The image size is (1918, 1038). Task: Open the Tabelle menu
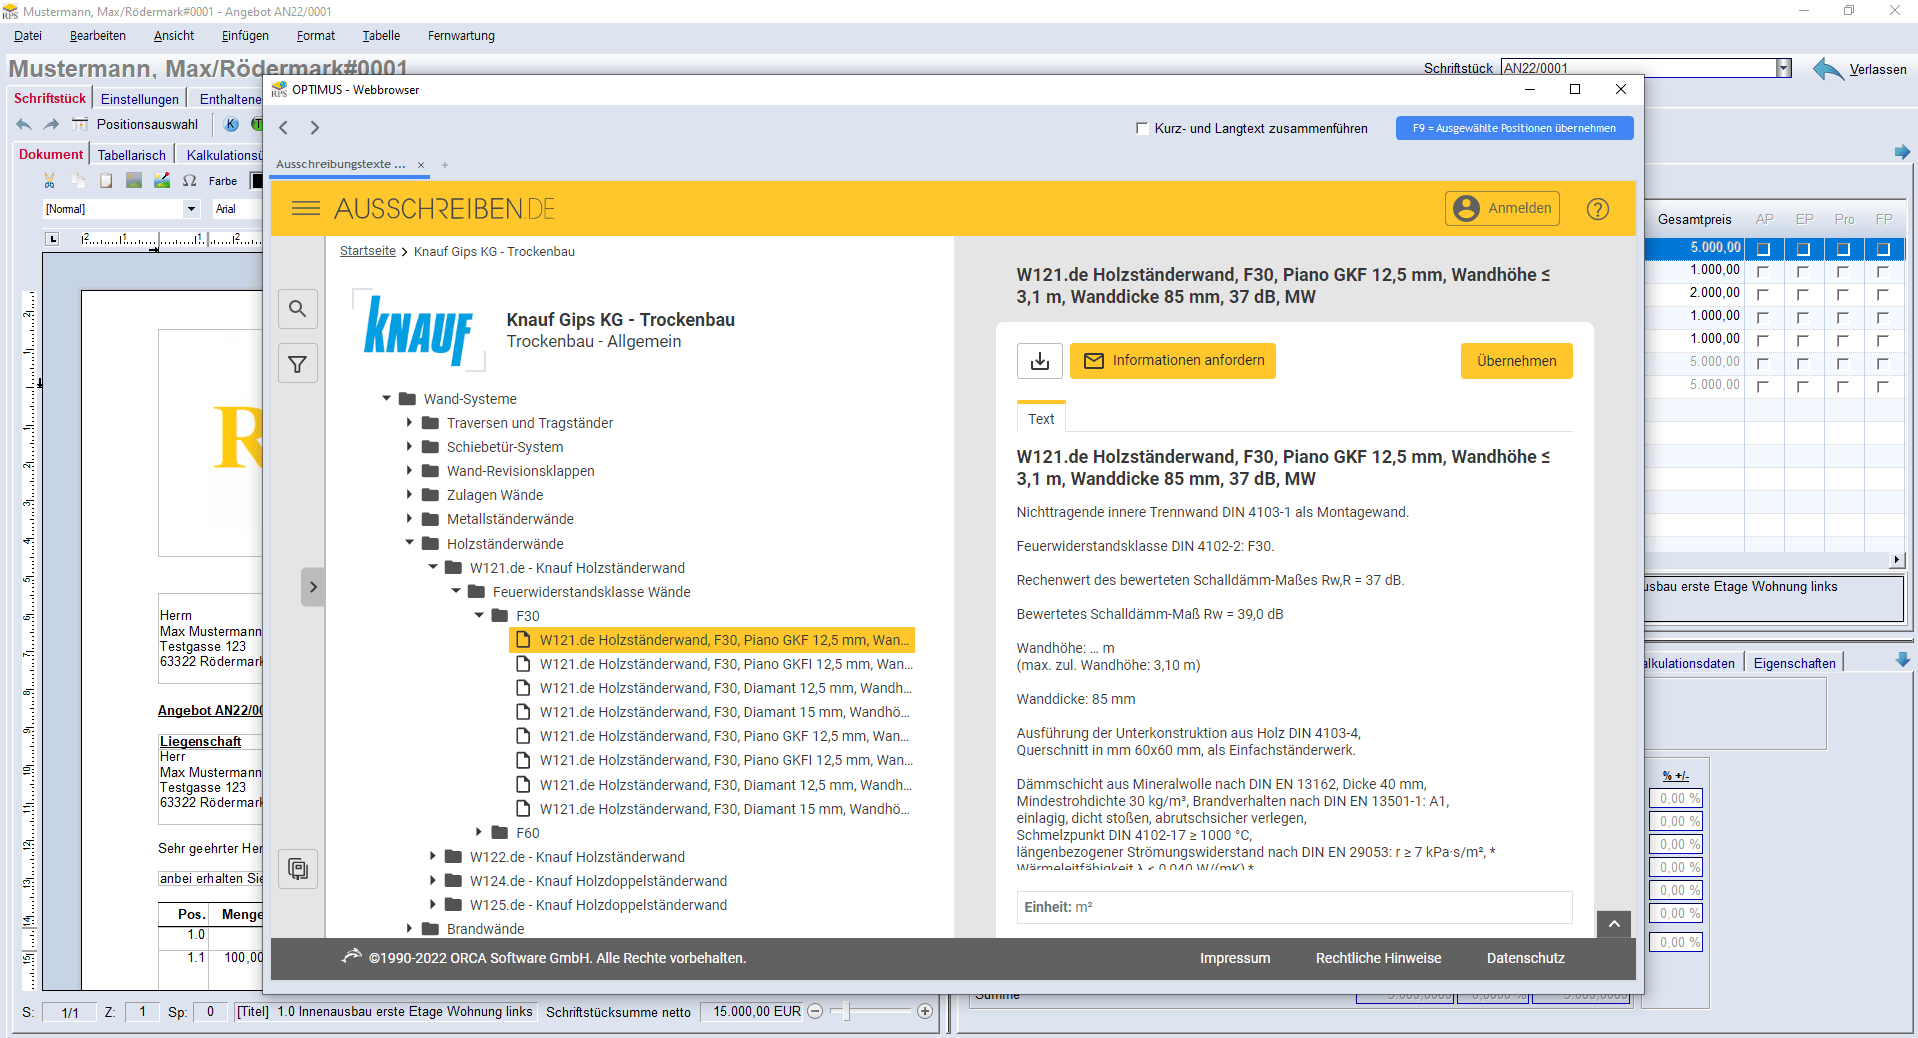[380, 36]
